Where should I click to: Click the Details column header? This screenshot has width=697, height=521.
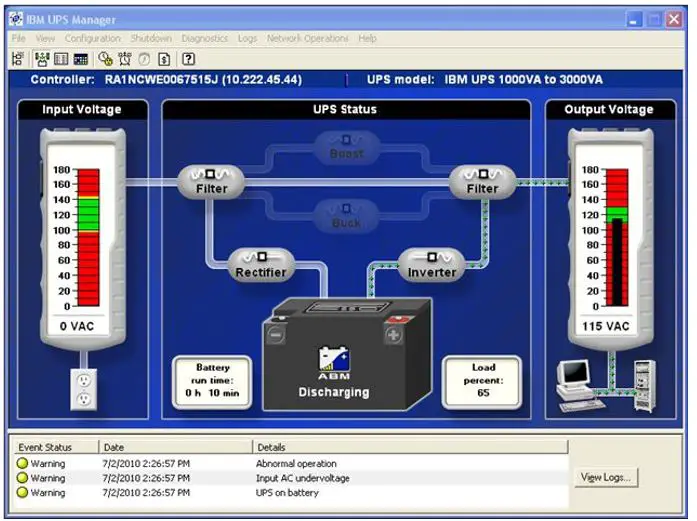click(x=410, y=447)
